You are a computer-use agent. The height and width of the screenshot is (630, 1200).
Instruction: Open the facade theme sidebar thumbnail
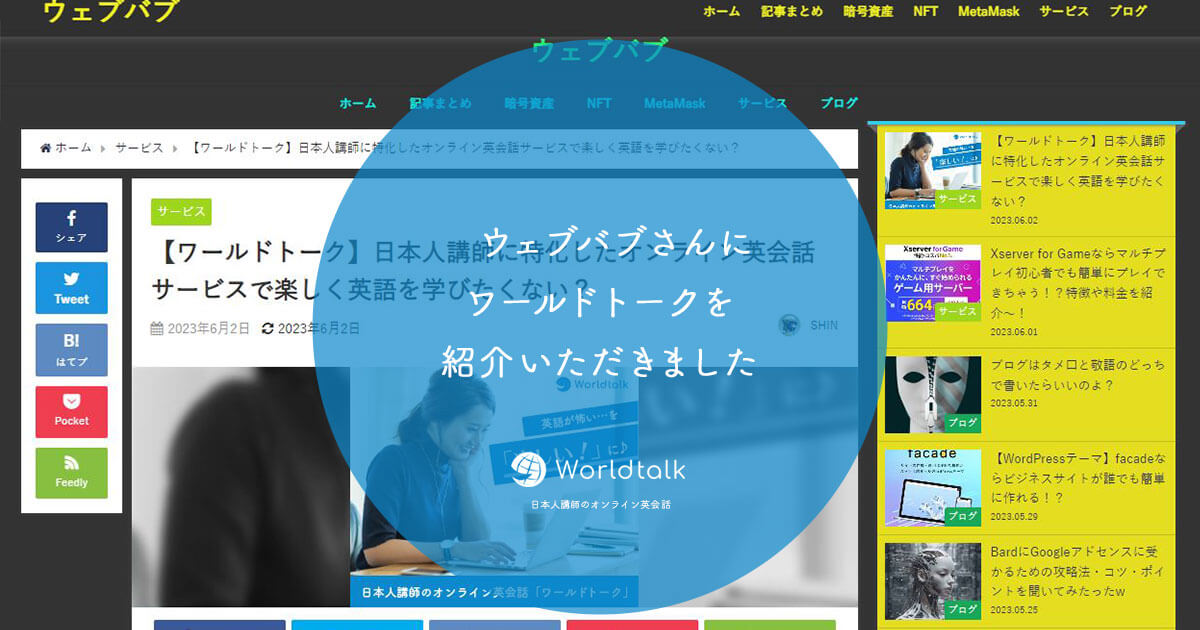coord(933,487)
